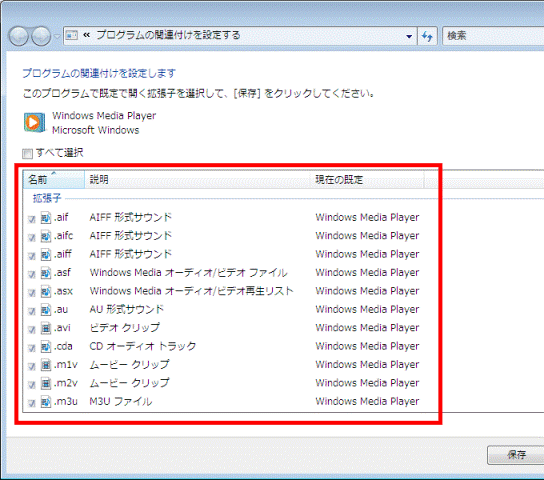
Task: Collapse the 拡張子 group header
Action: click(47, 198)
